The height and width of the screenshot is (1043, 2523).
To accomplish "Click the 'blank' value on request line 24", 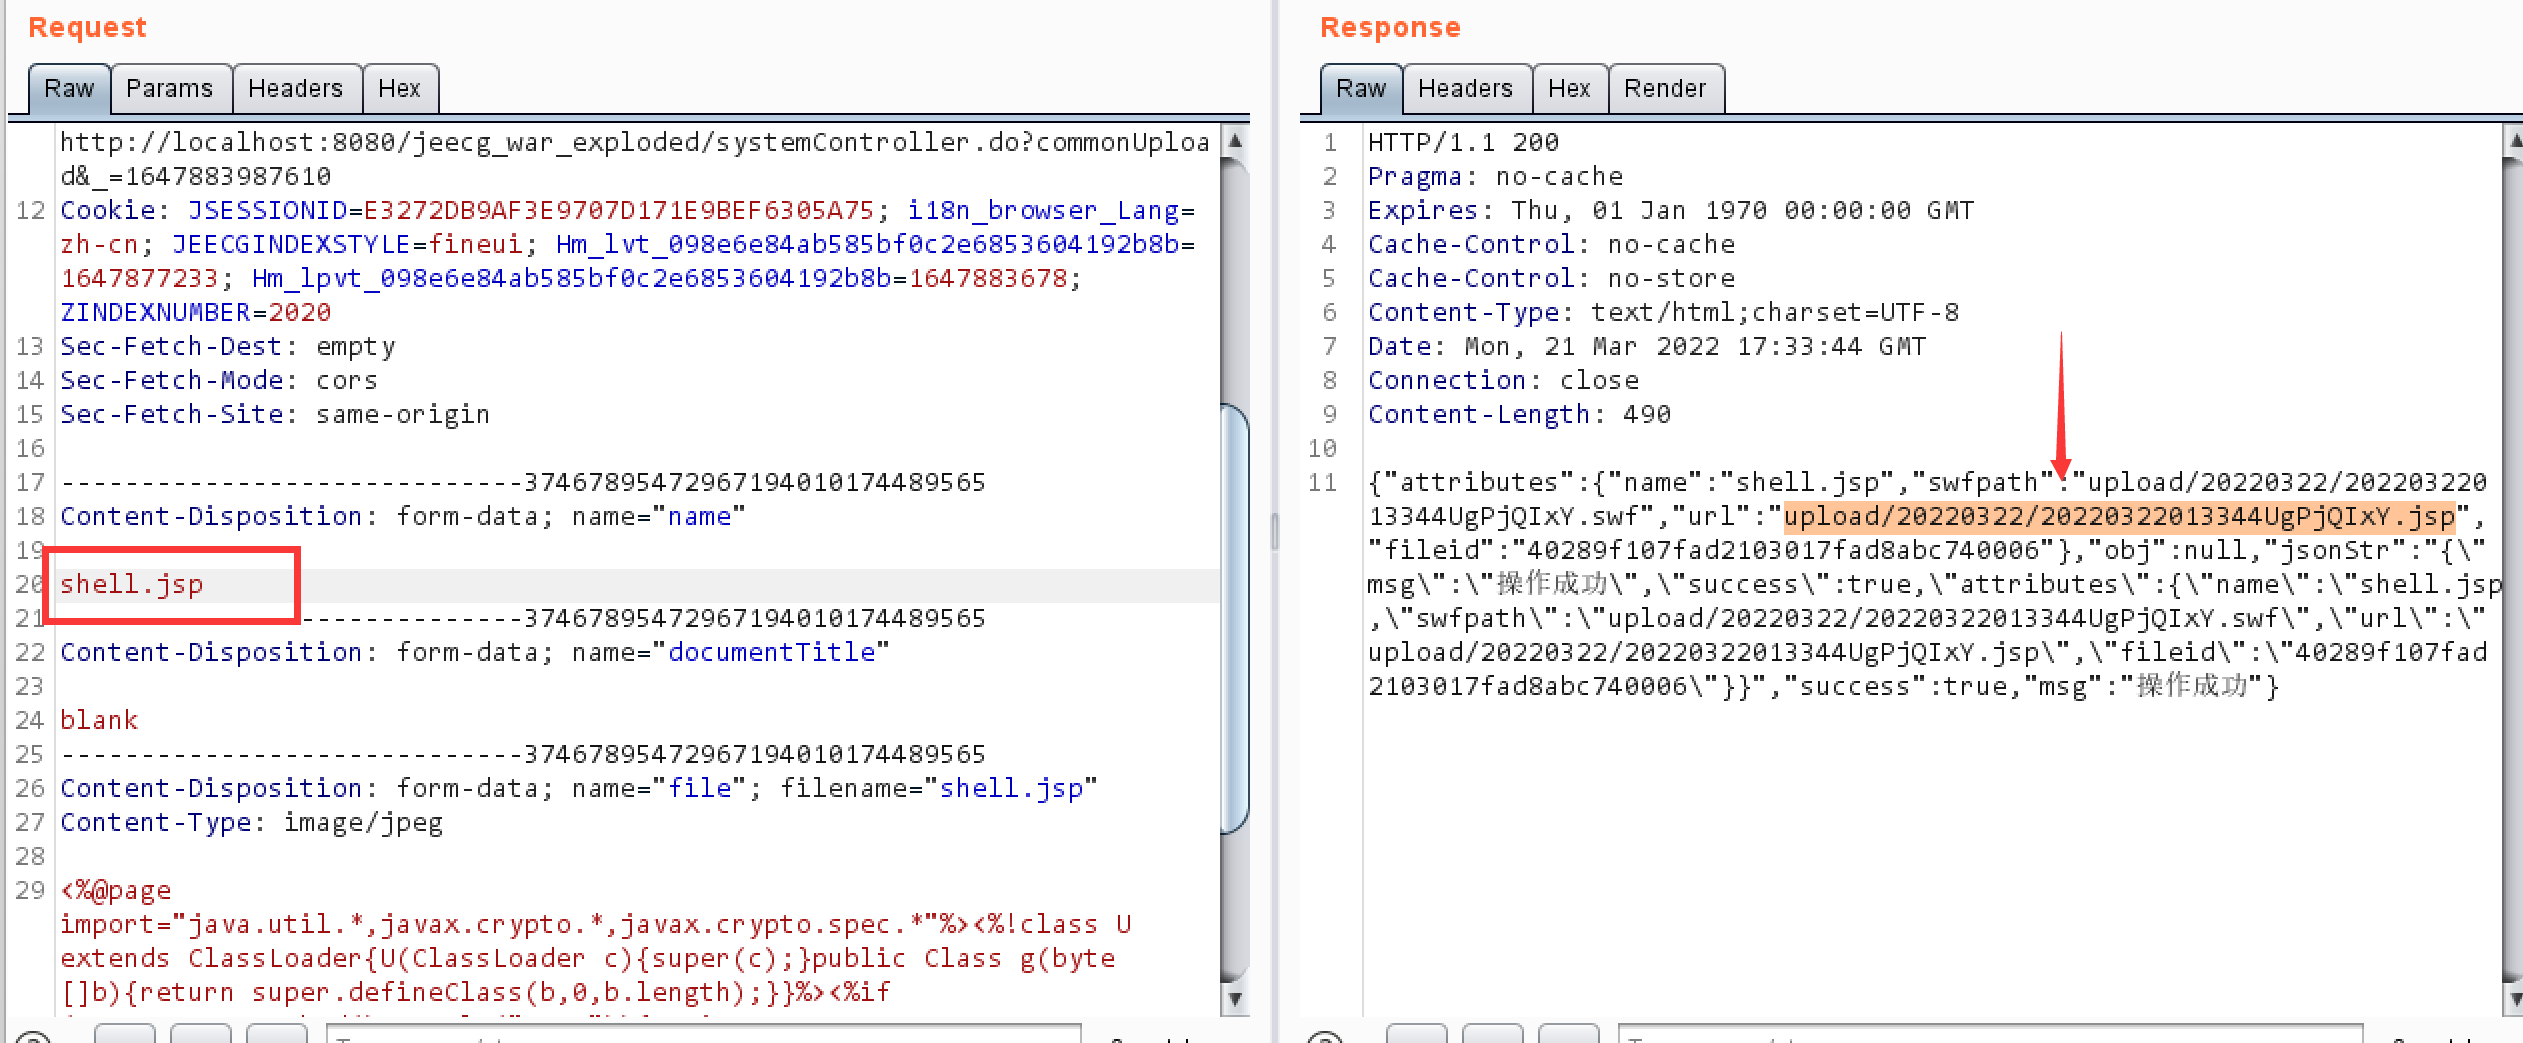I will pos(99,720).
